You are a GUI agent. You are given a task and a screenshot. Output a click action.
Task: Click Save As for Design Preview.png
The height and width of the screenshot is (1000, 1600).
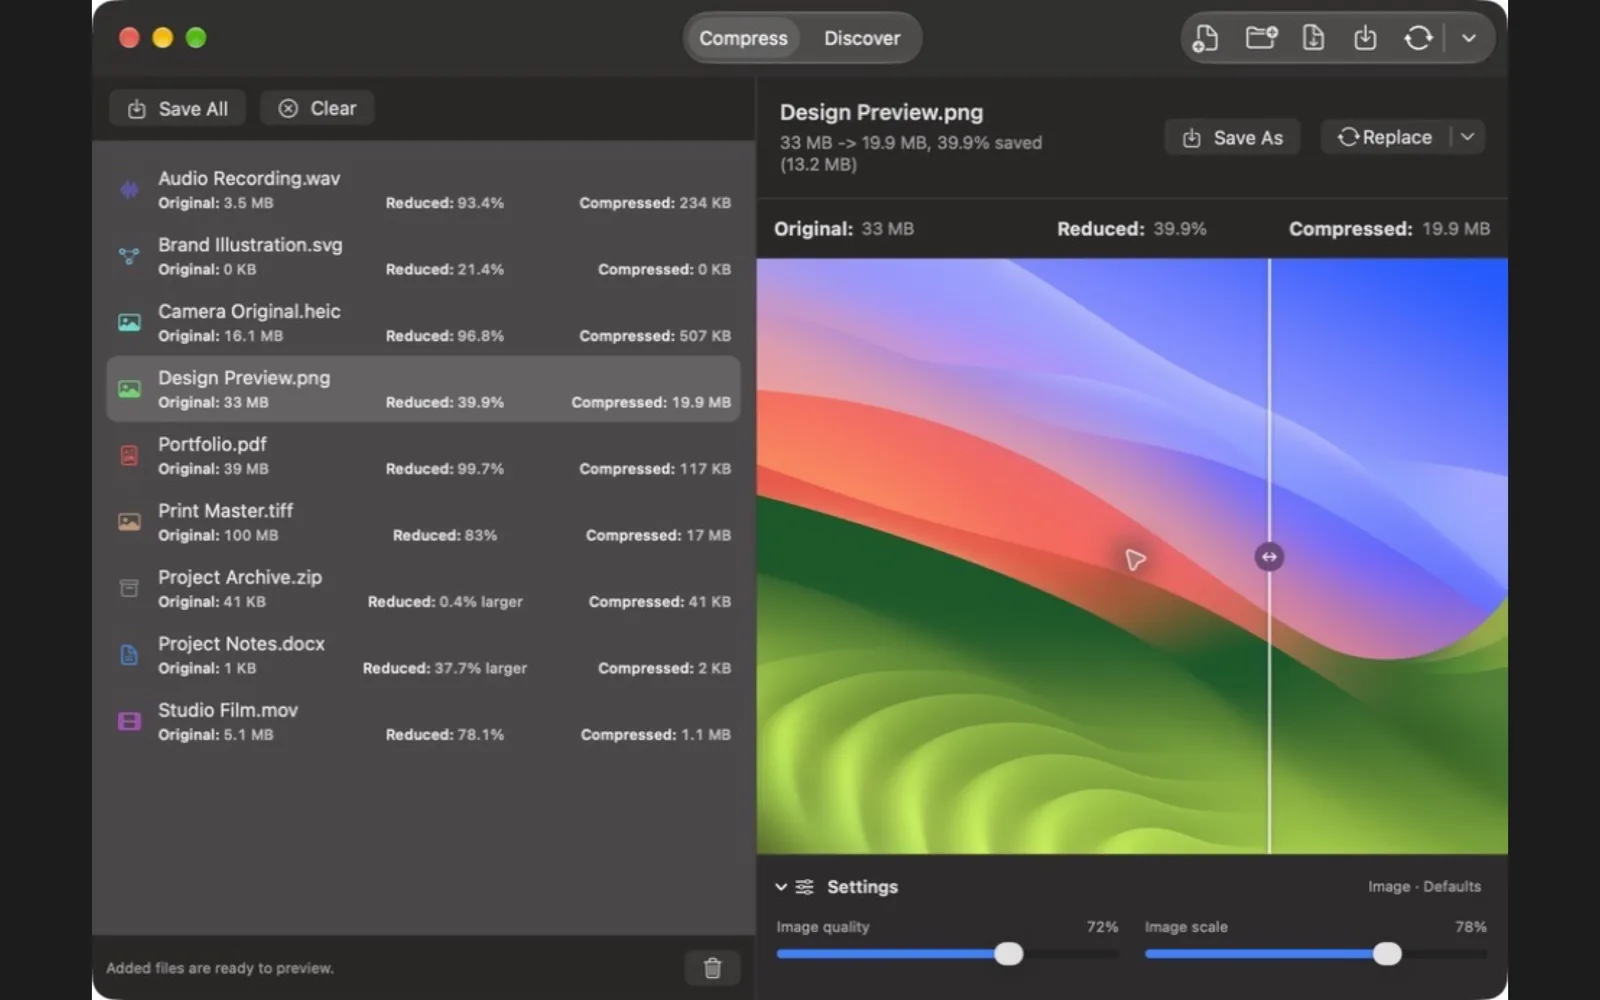[x=1232, y=138]
